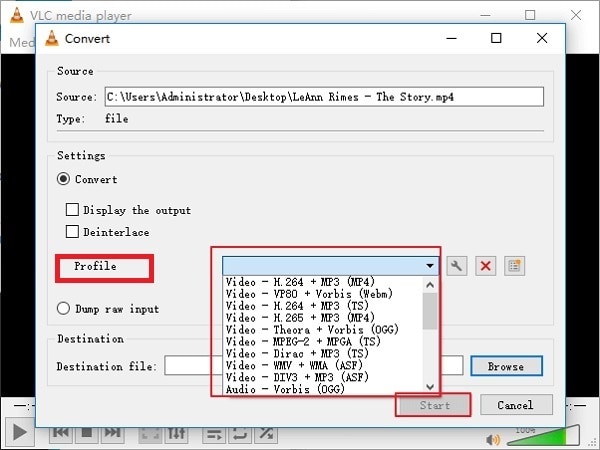Click the profile list scrollbar thumb

[430, 311]
